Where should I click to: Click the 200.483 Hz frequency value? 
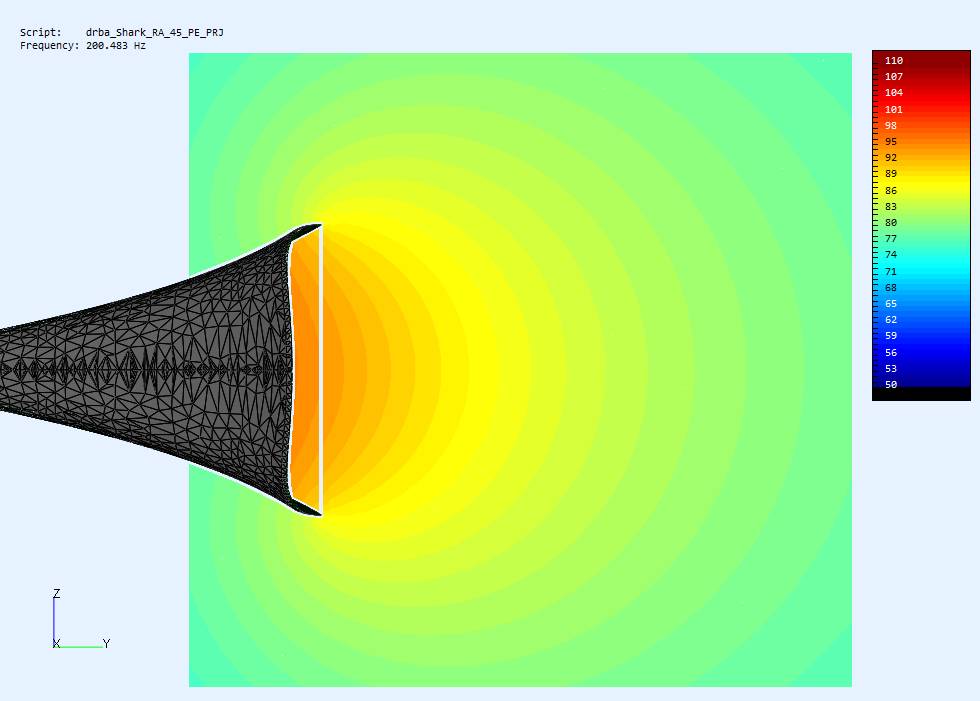click(116, 46)
